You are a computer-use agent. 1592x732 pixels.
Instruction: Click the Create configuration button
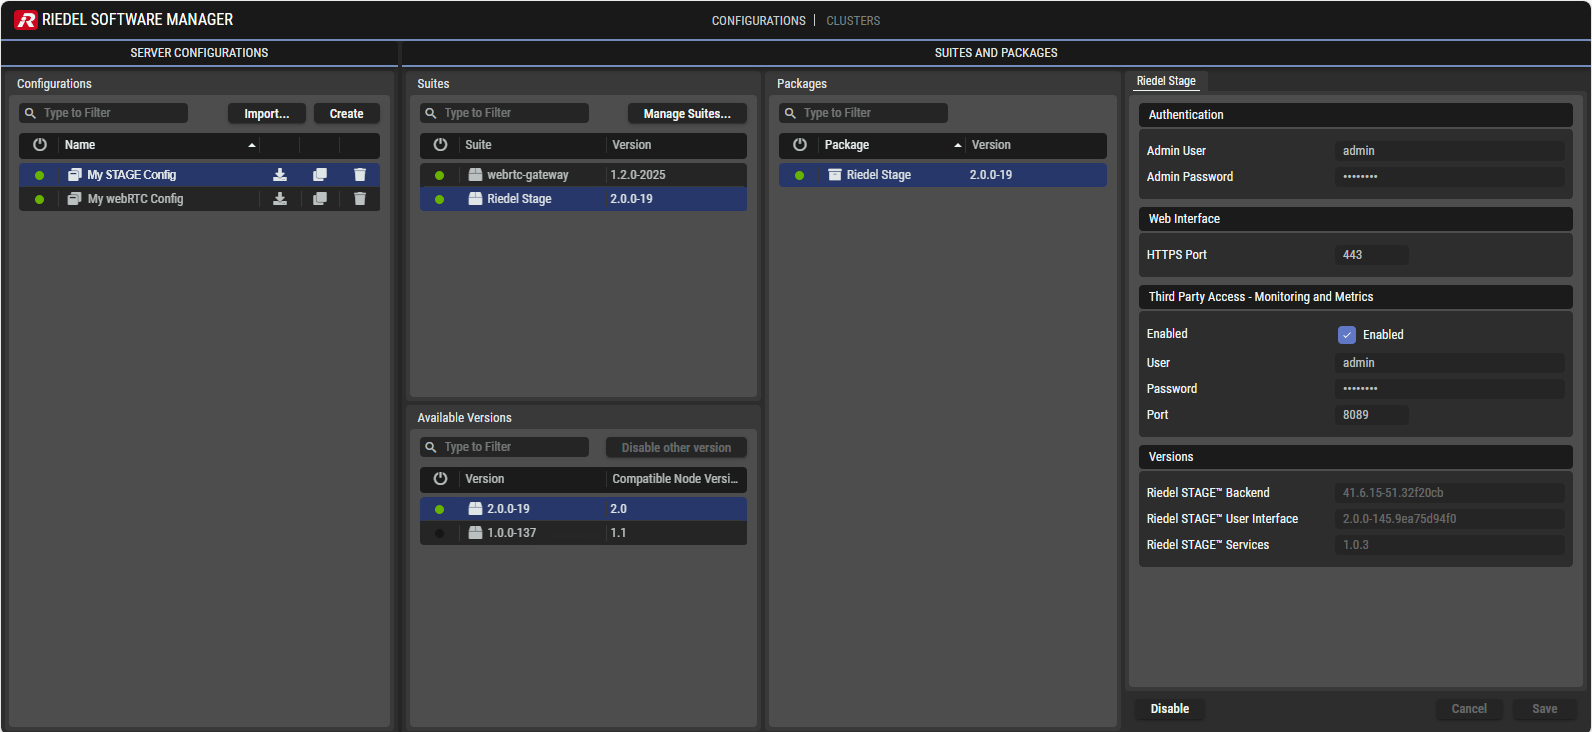pos(346,114)
